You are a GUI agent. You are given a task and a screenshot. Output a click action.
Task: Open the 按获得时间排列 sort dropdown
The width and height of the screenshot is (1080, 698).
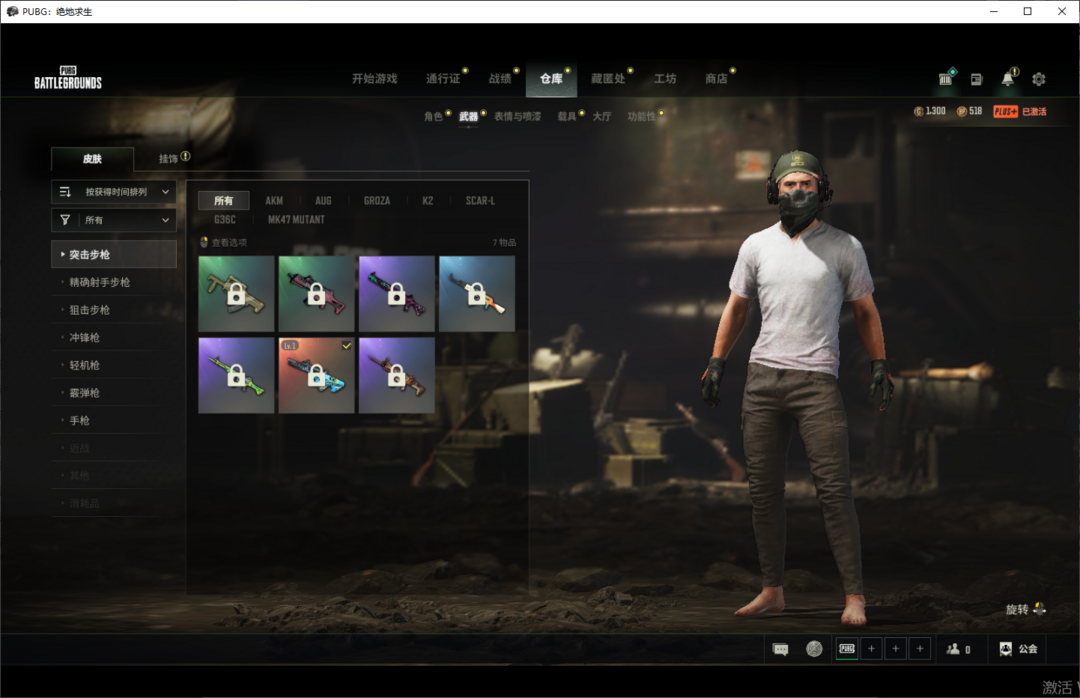(114, 192)
